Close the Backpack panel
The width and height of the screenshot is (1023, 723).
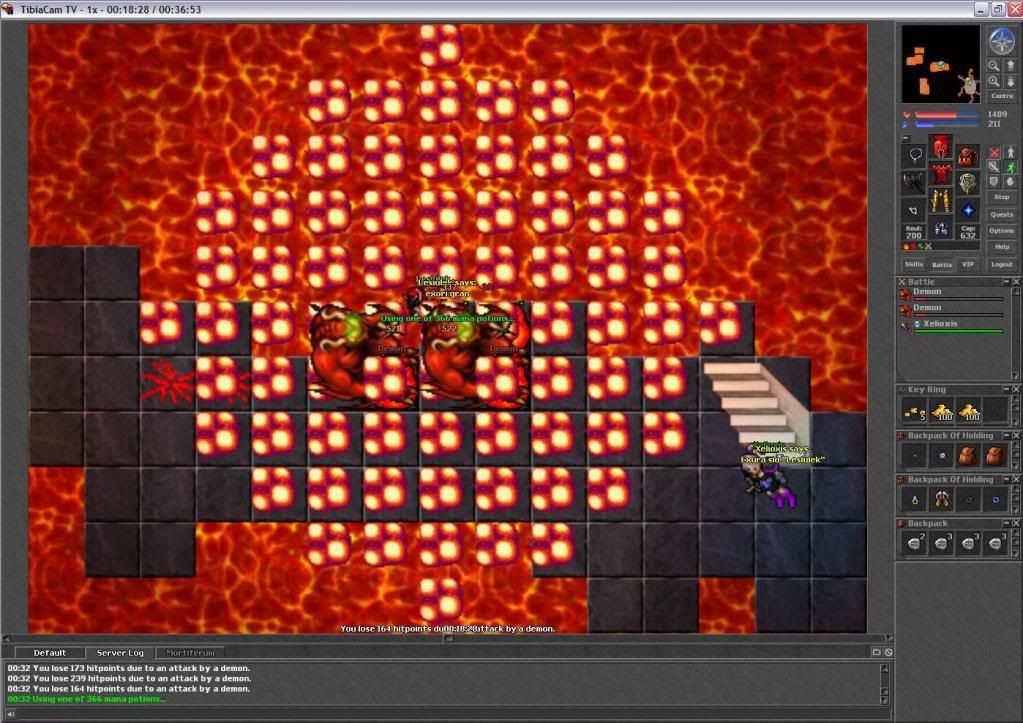click(x=1016, y=523)
